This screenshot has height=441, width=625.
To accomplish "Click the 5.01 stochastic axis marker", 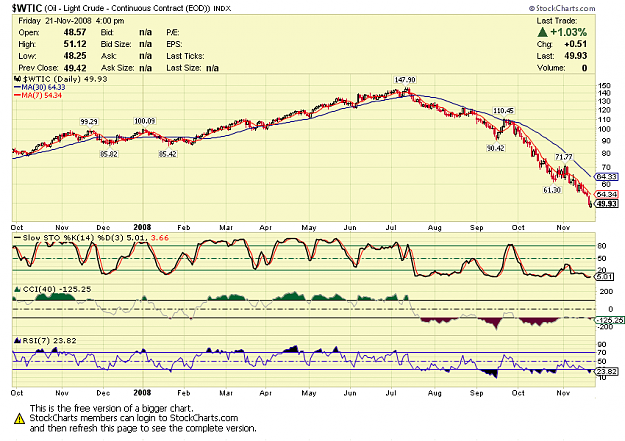I will [605, 276].
